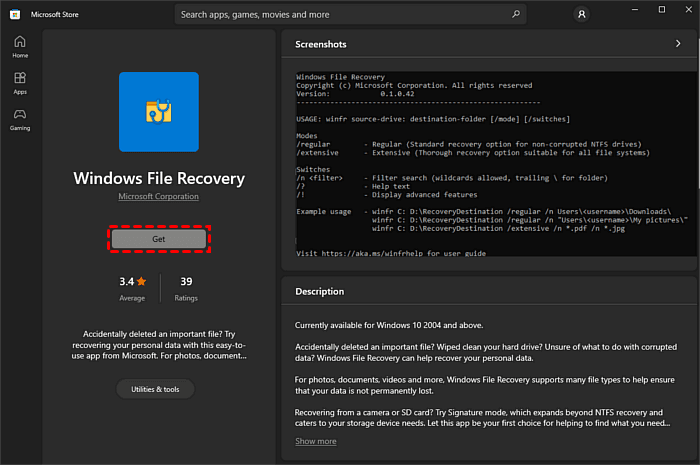
Task: Expand Screenshots with the chevron arrow
Action: [x=678, y=44]
